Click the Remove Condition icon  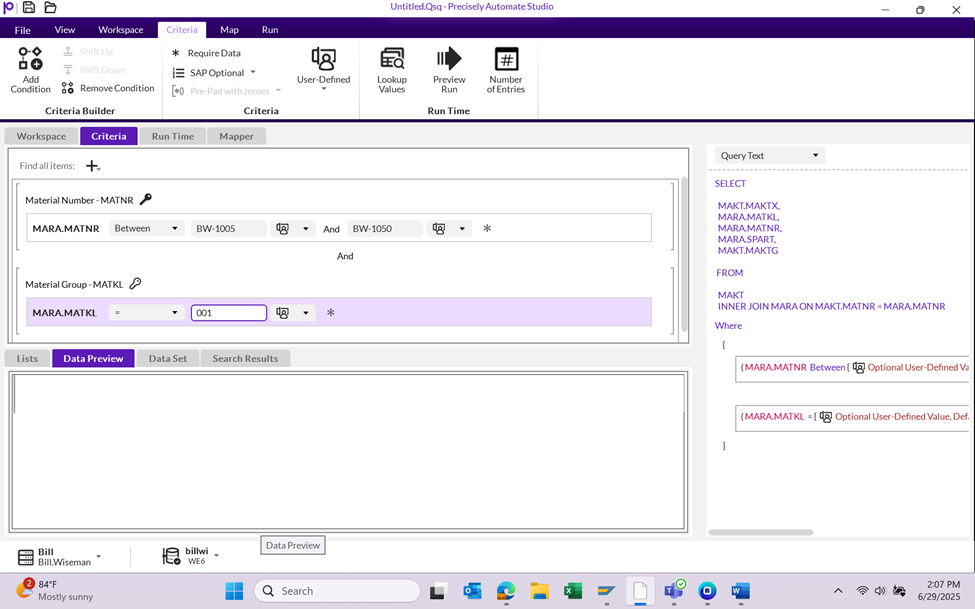(68, 88)
